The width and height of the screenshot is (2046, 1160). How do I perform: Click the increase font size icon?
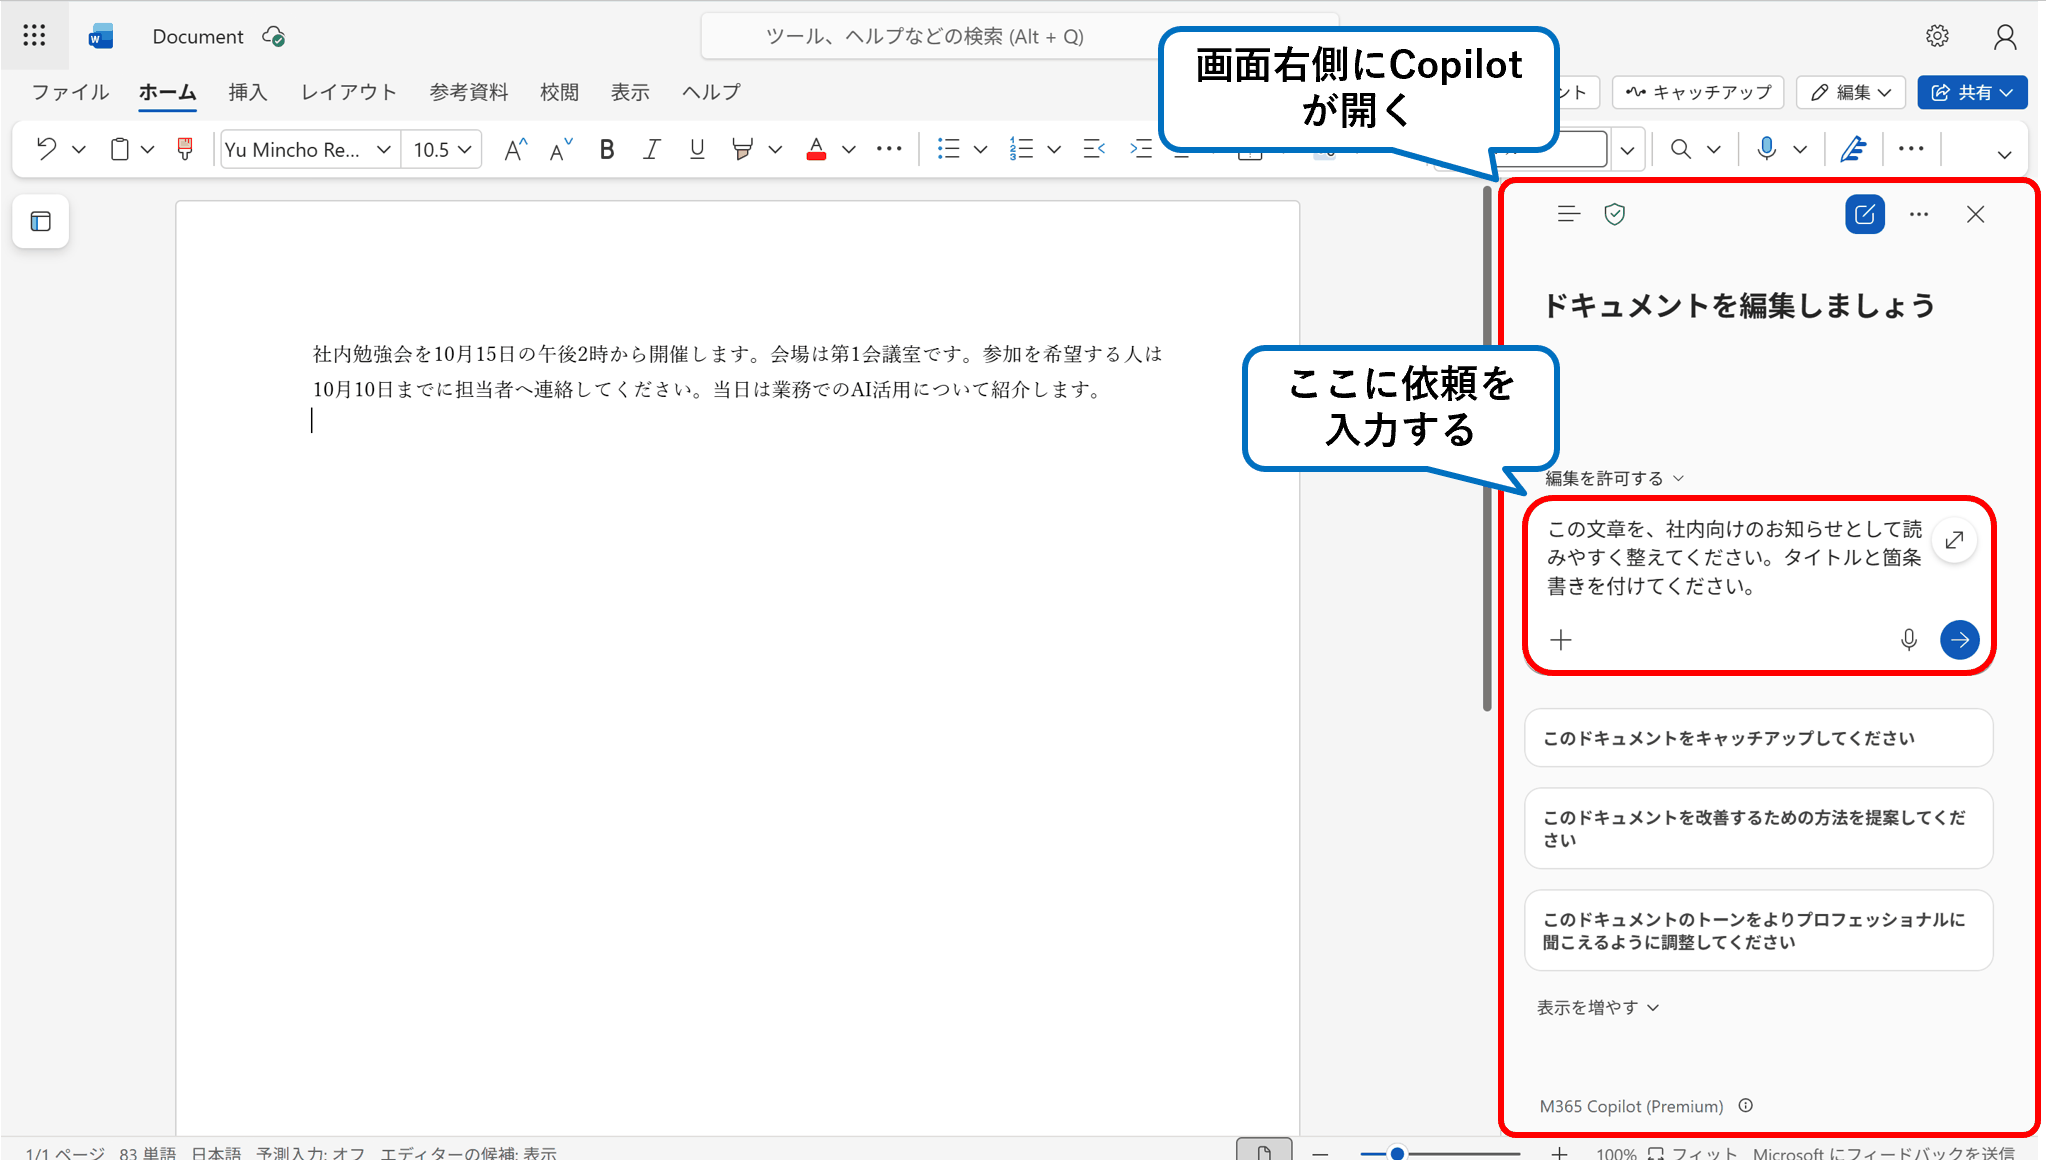pyautogui.click(x=515, y=149)
